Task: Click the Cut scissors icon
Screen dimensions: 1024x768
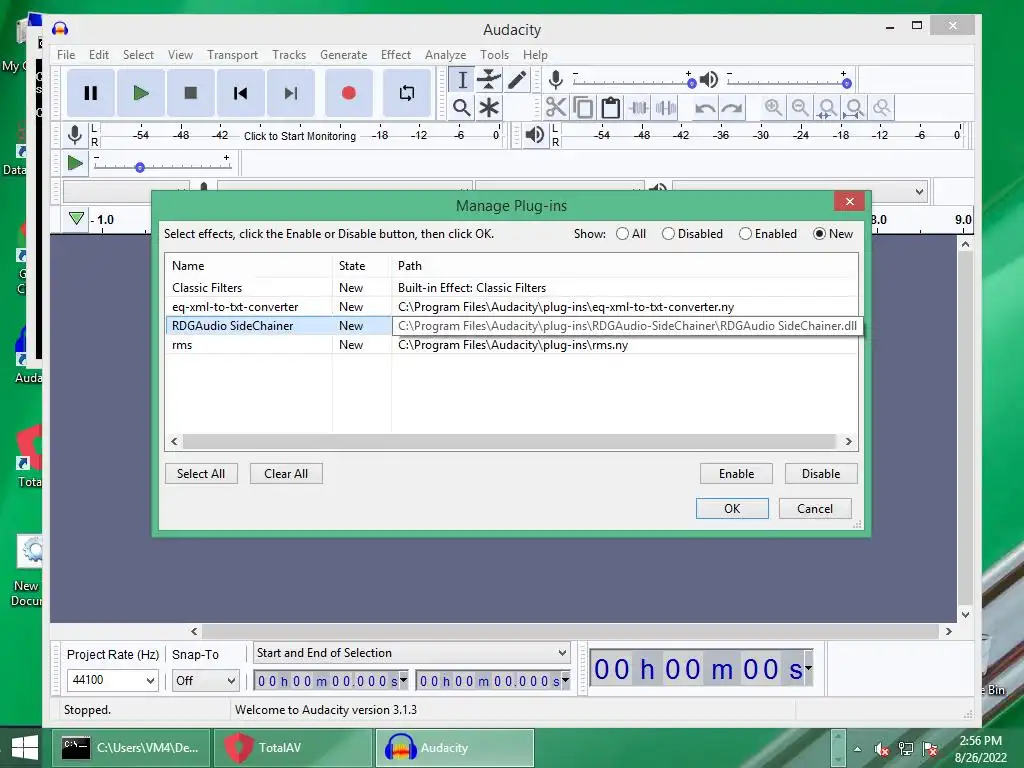Action: pos(556,107)
